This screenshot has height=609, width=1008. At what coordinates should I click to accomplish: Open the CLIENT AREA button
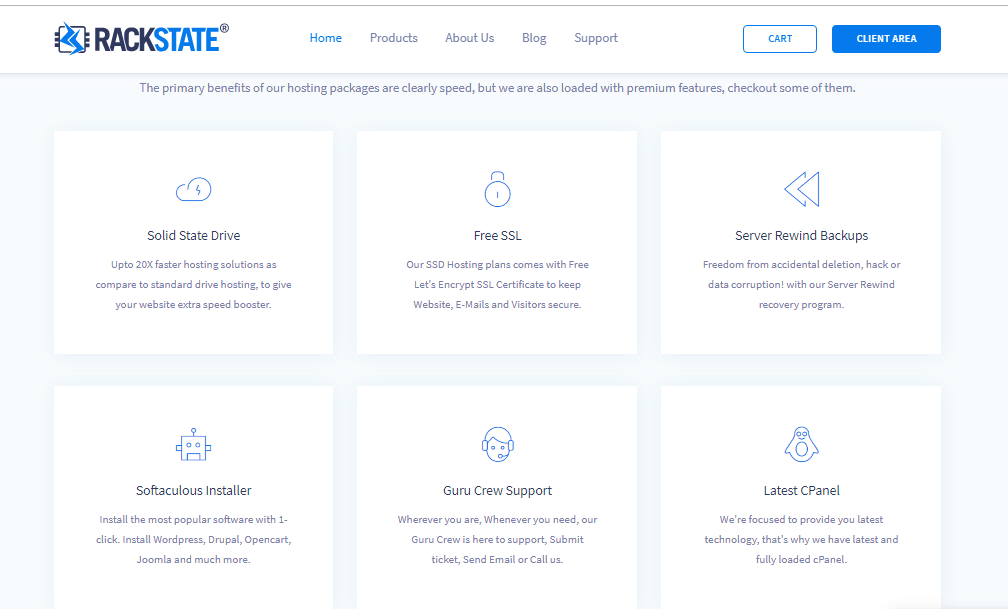[x=886, y=39]
